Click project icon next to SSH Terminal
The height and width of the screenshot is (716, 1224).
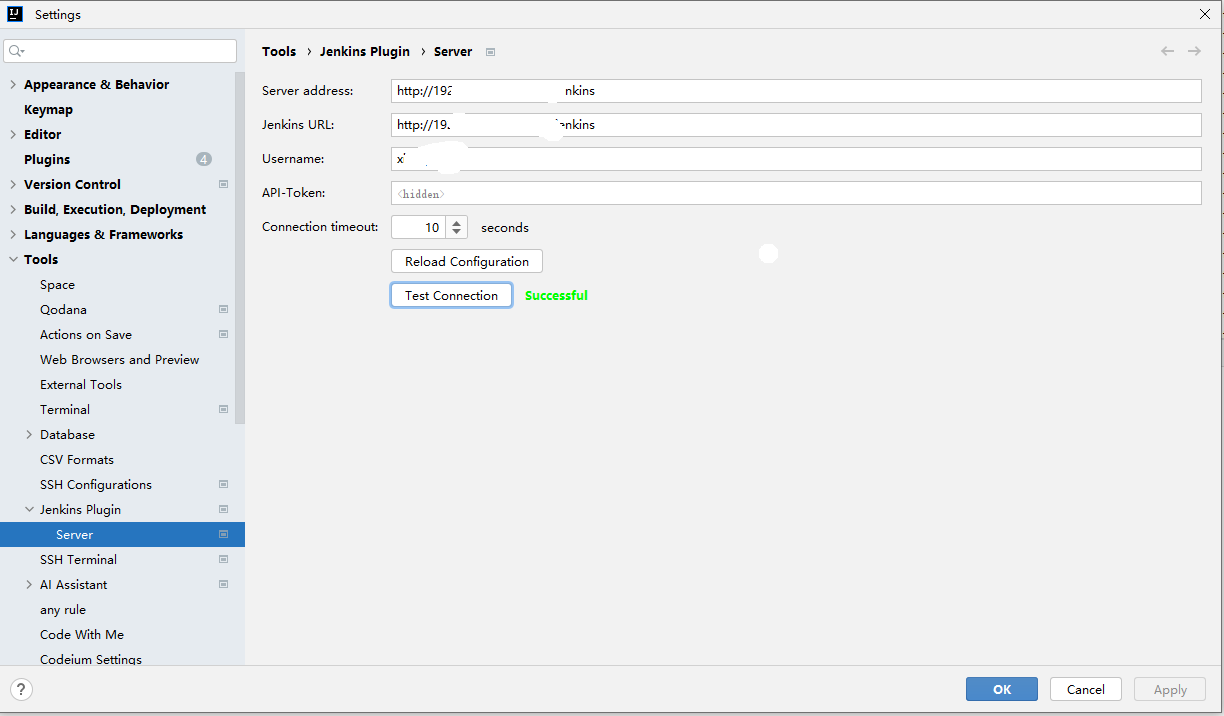[223, 559]
